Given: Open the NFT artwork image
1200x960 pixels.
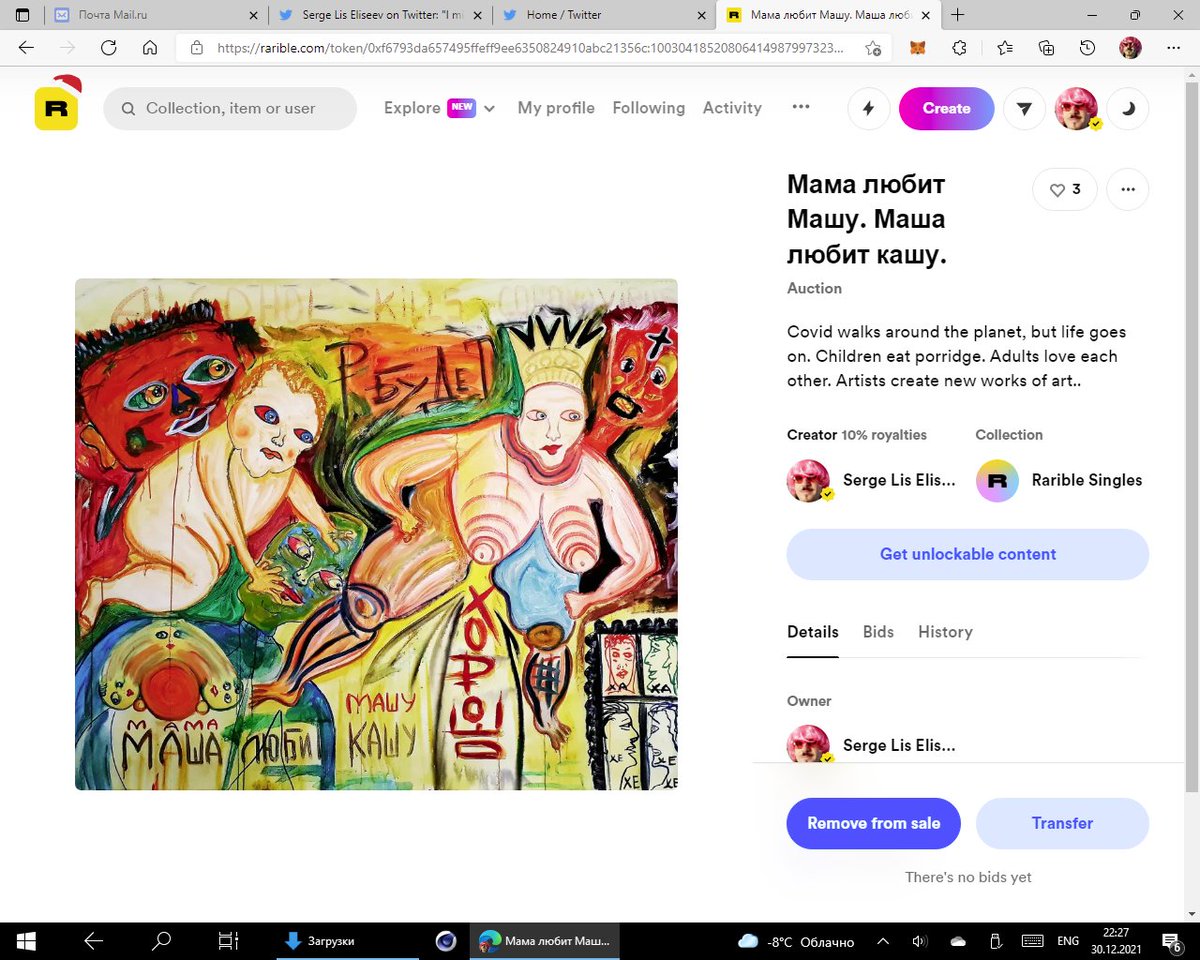Looking at the screenshot, I should click(376, 534).
